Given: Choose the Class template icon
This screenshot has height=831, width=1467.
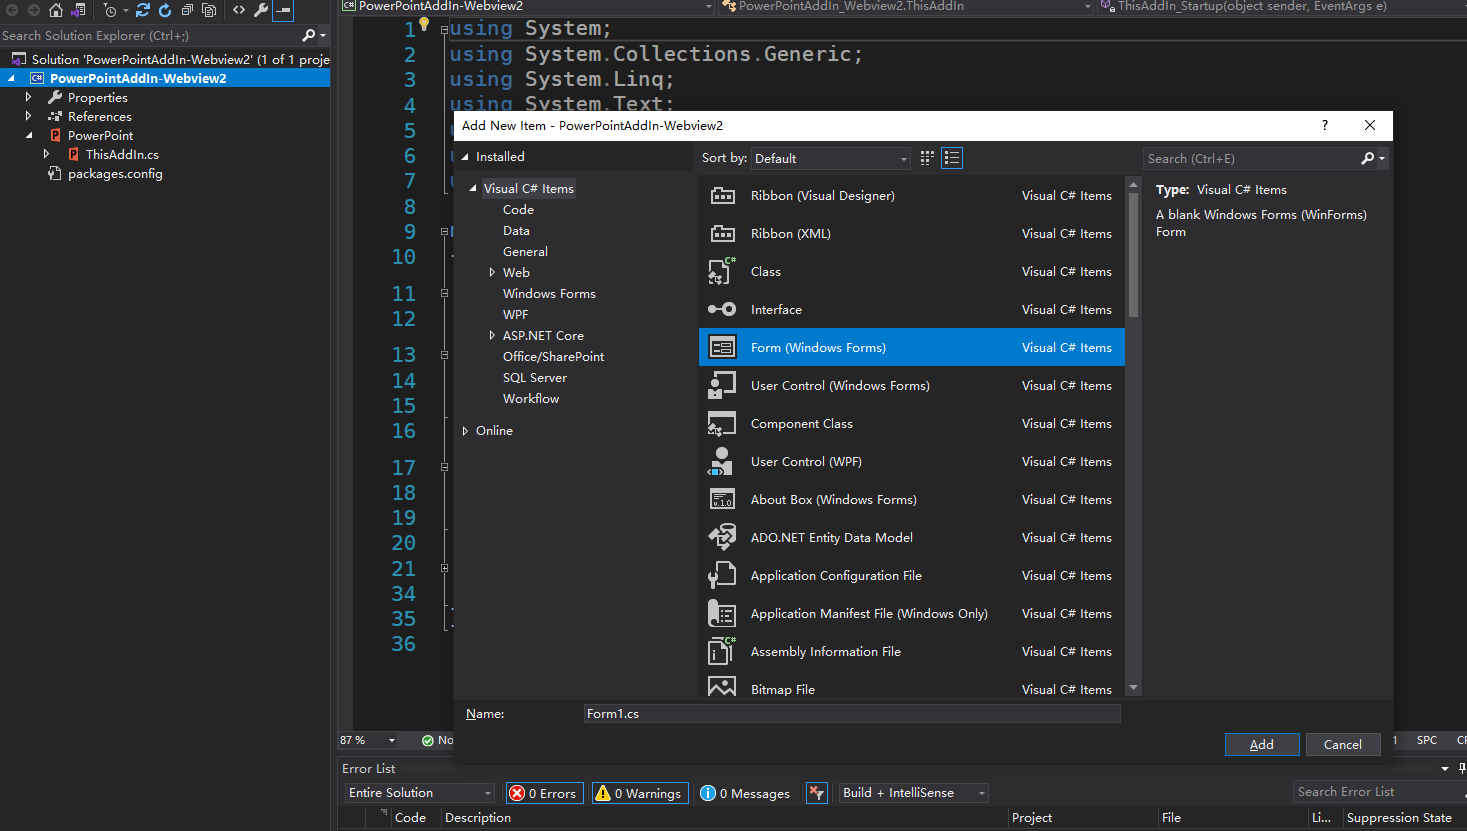Looking at the screenshot, I should (722, 271).
